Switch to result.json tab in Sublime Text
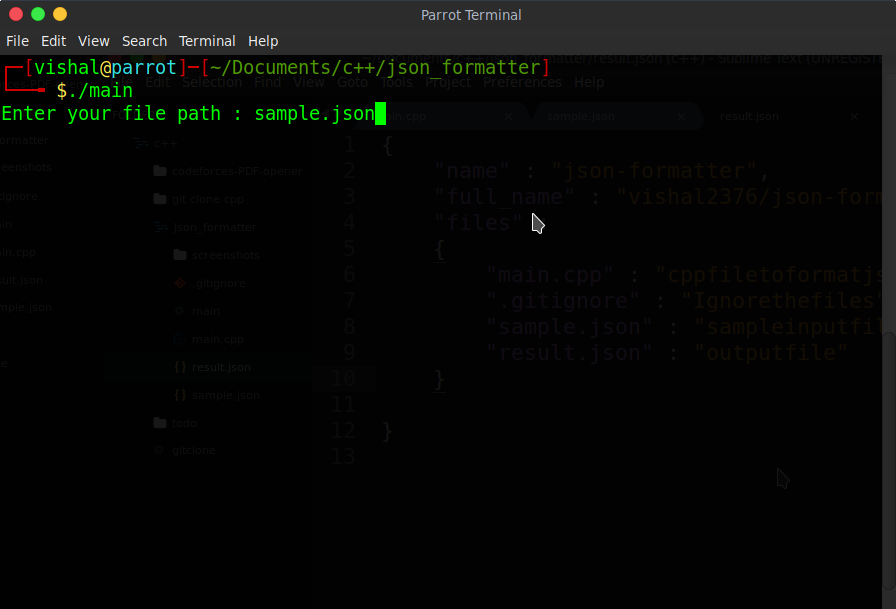896x609 pixels. (749, 117)
